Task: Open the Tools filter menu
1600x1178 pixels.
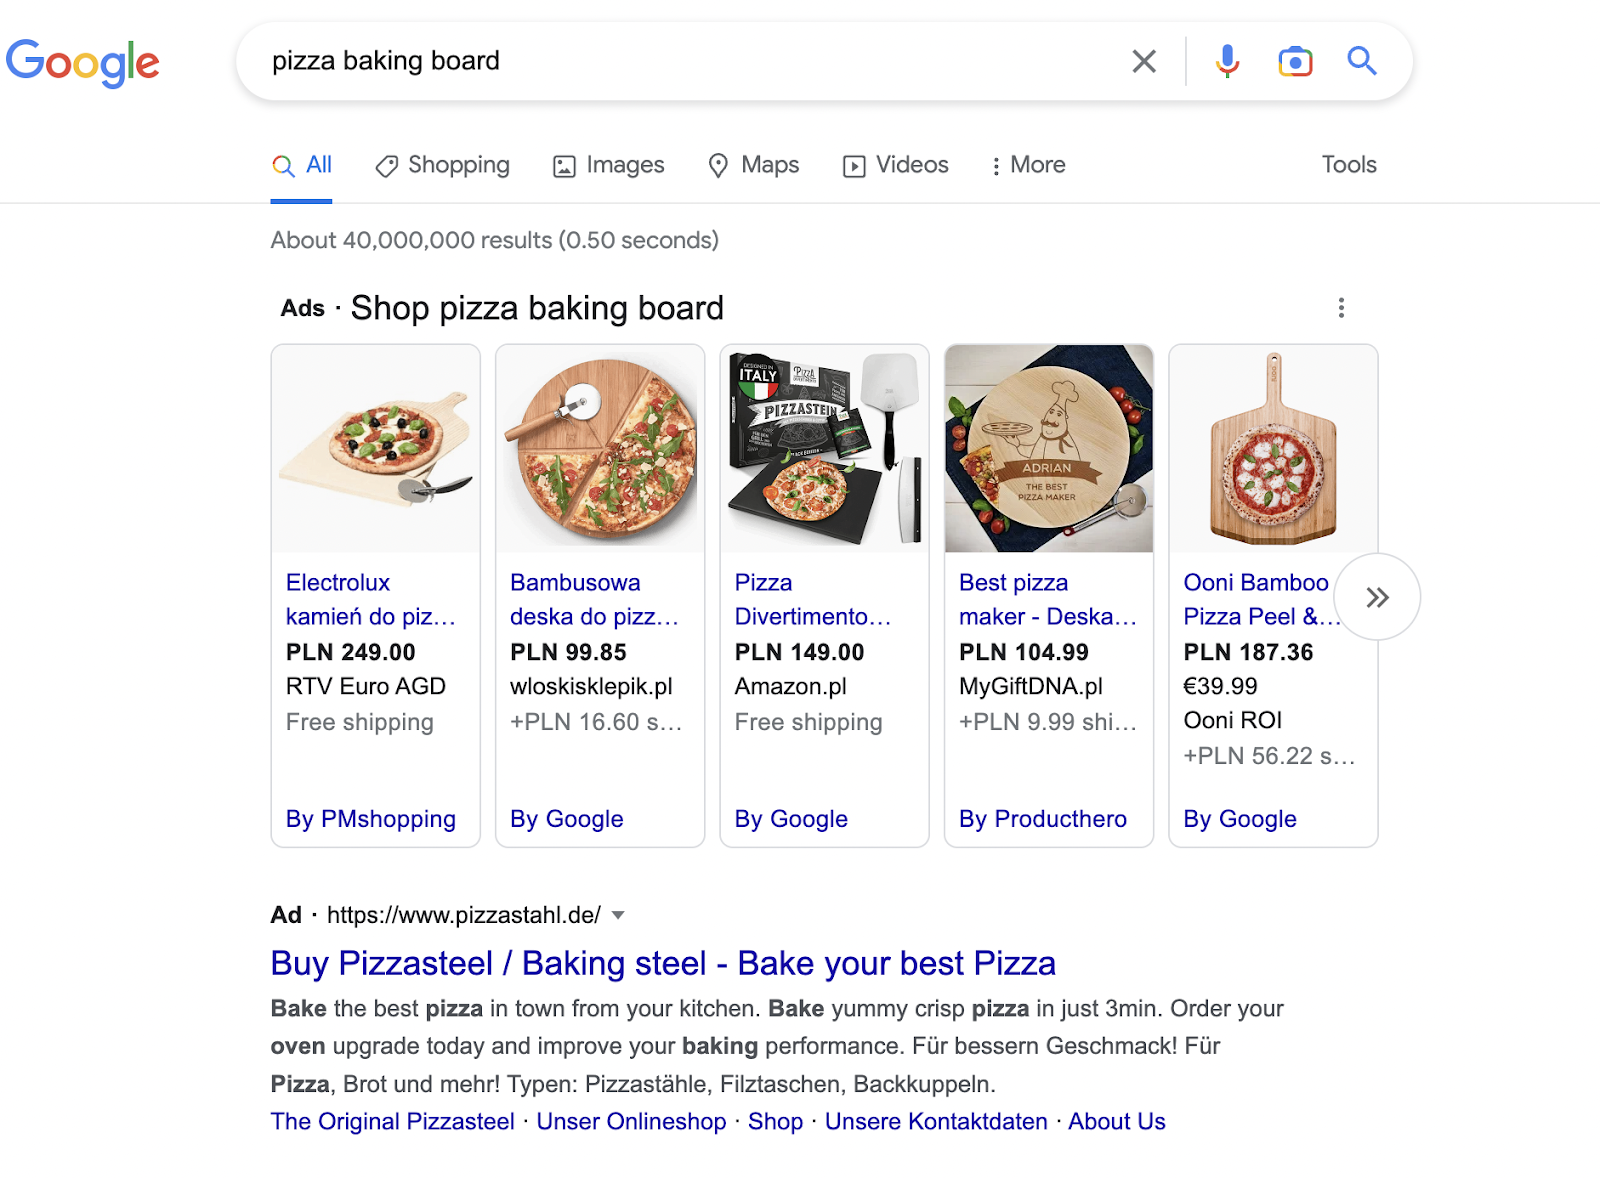Action: coord(1349,165)
